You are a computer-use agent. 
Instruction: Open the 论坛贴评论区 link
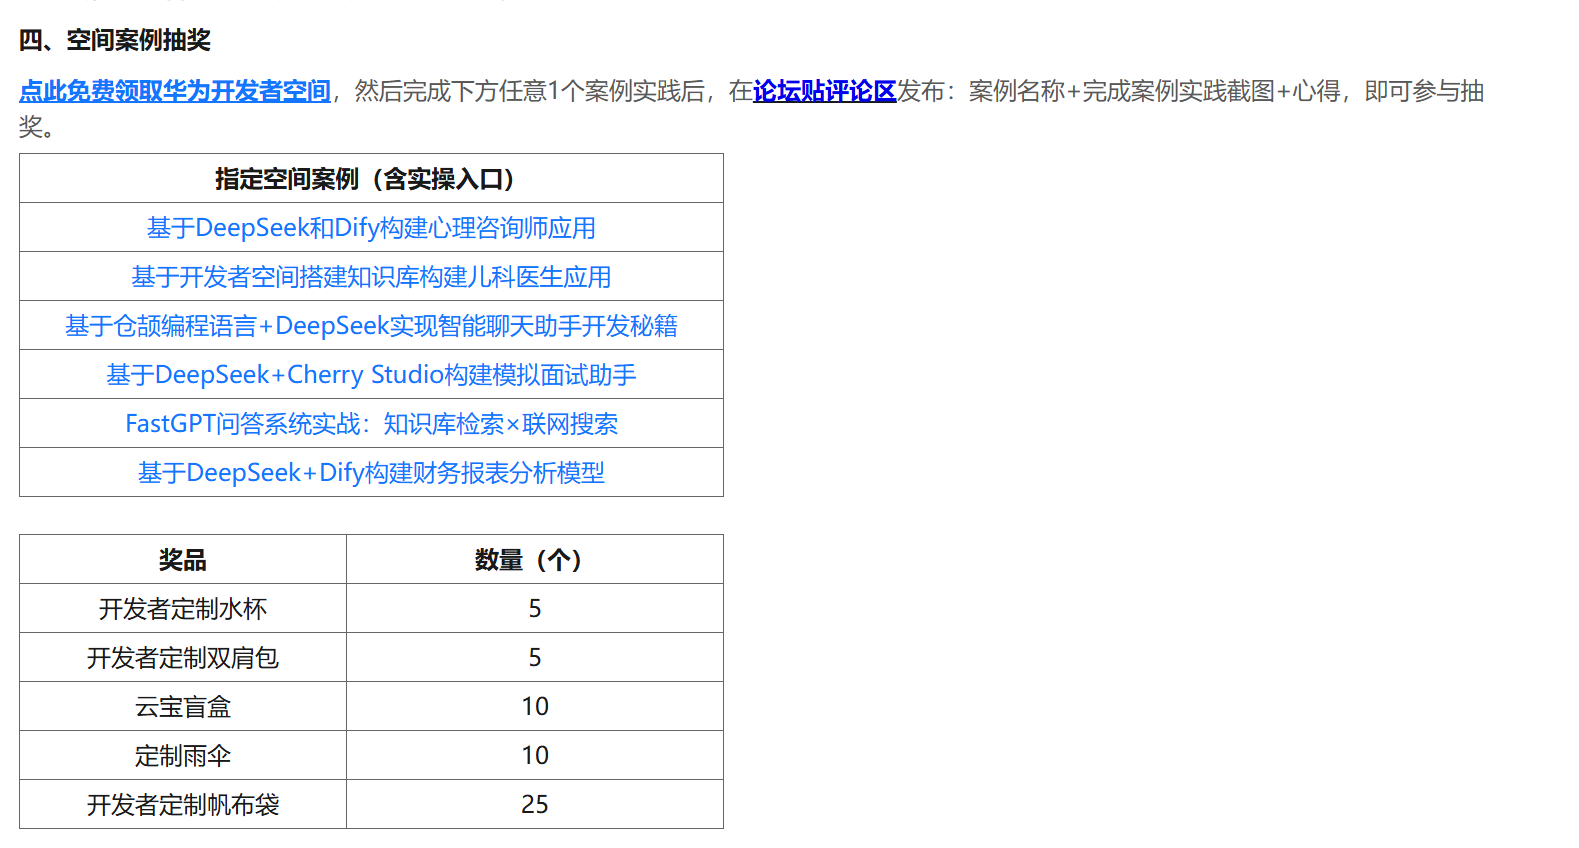pos(824,91)
